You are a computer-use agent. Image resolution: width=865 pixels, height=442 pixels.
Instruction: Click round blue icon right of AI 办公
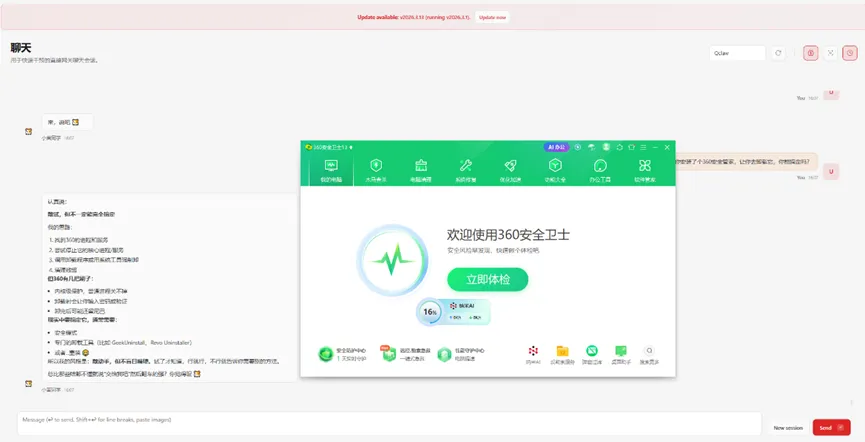(578, 147)
